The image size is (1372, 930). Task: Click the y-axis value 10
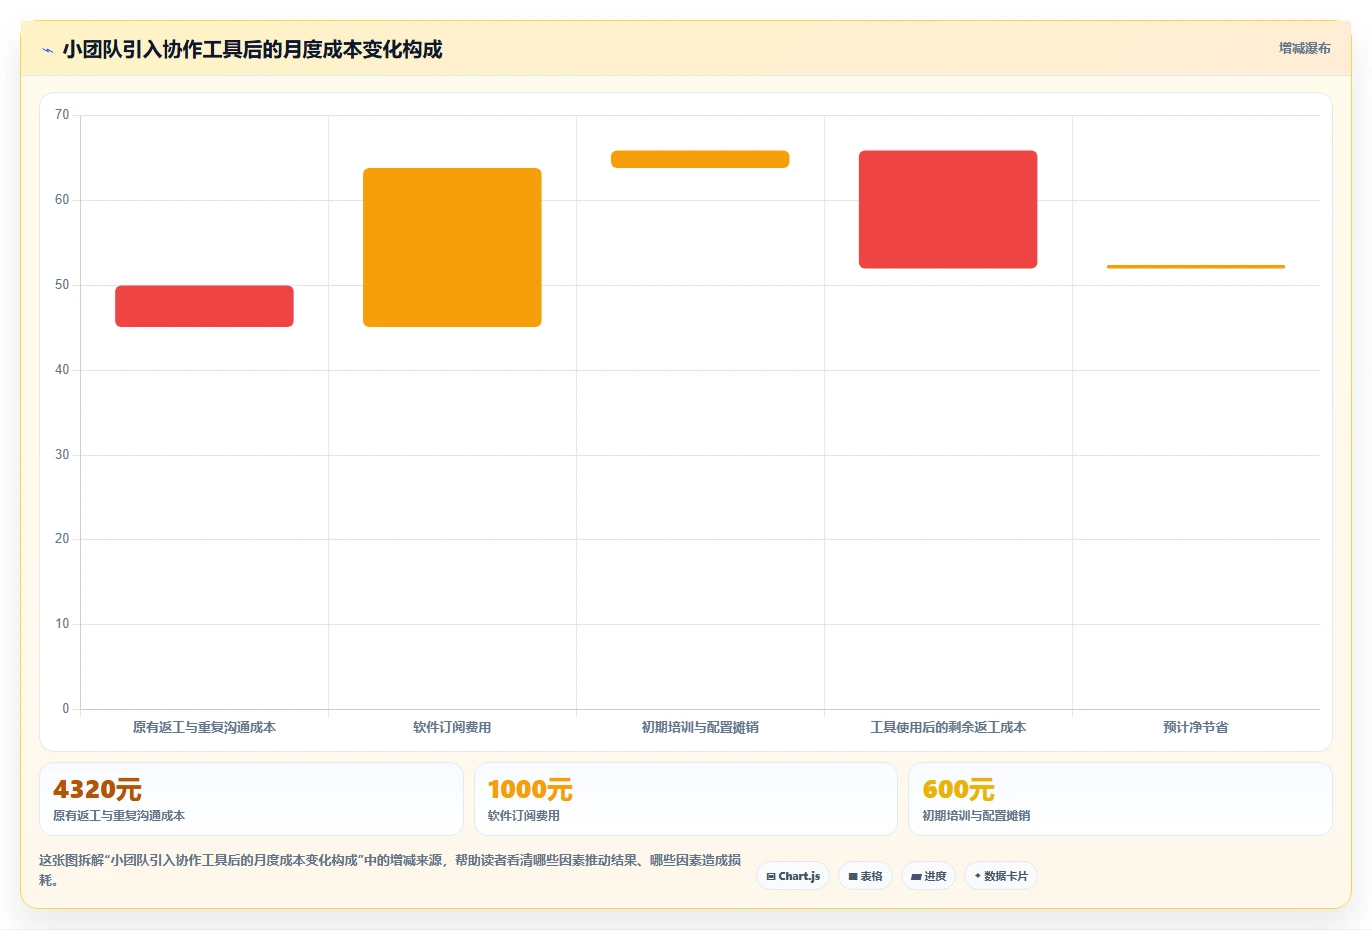(x=62, y=624)
